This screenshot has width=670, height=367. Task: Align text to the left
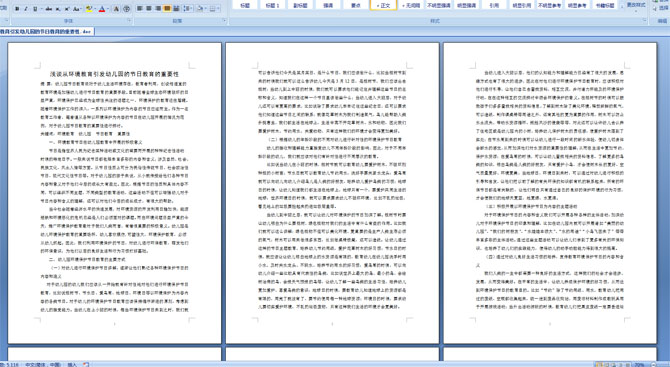pyautogui.click(x=140, y=9)
